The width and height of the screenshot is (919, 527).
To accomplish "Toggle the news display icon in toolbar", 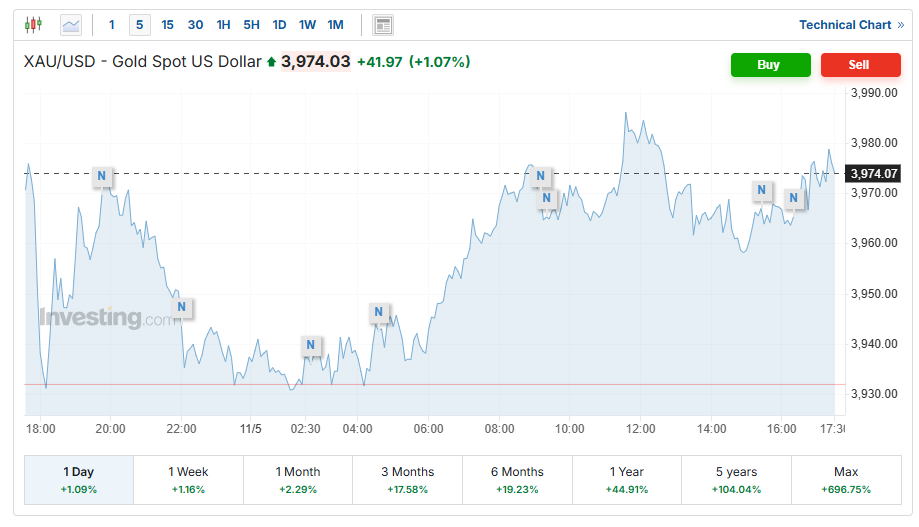I will [382, 25].
